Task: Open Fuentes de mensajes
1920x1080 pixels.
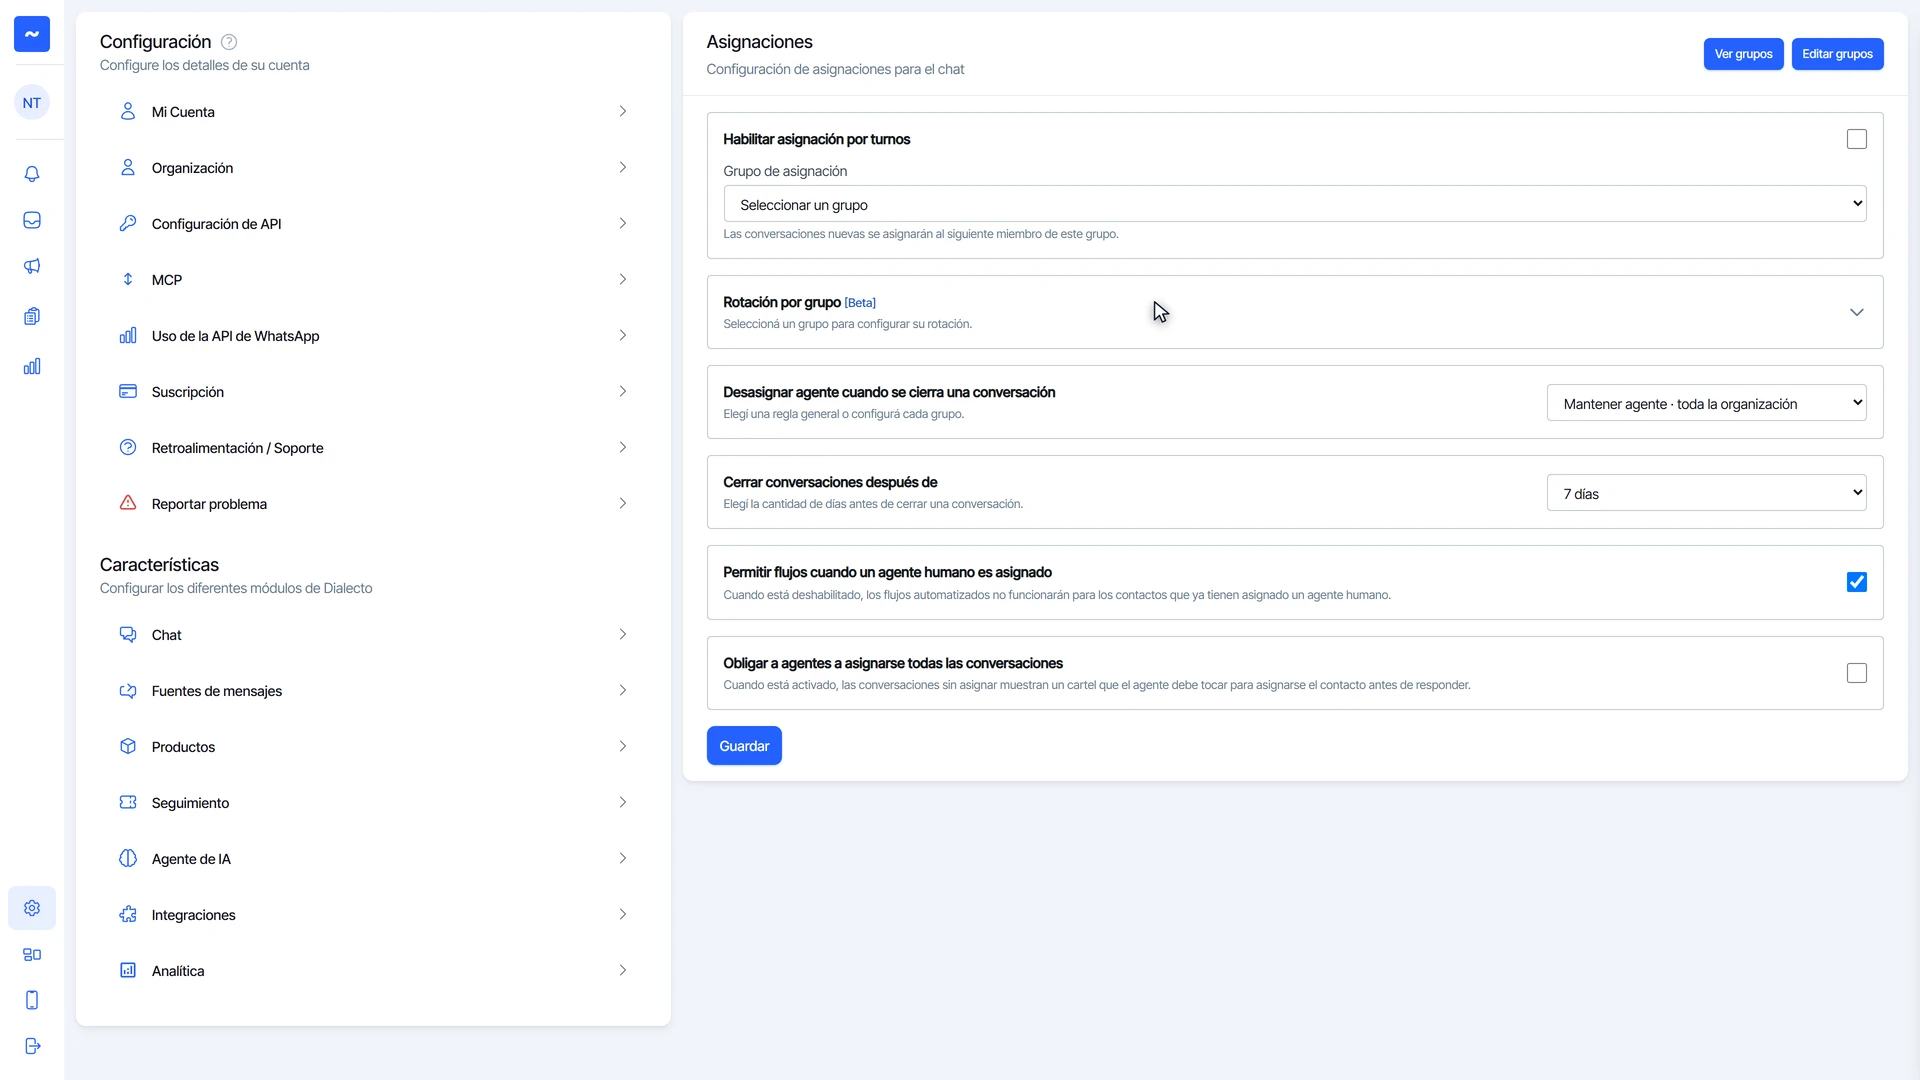Action: coord(373,691)
